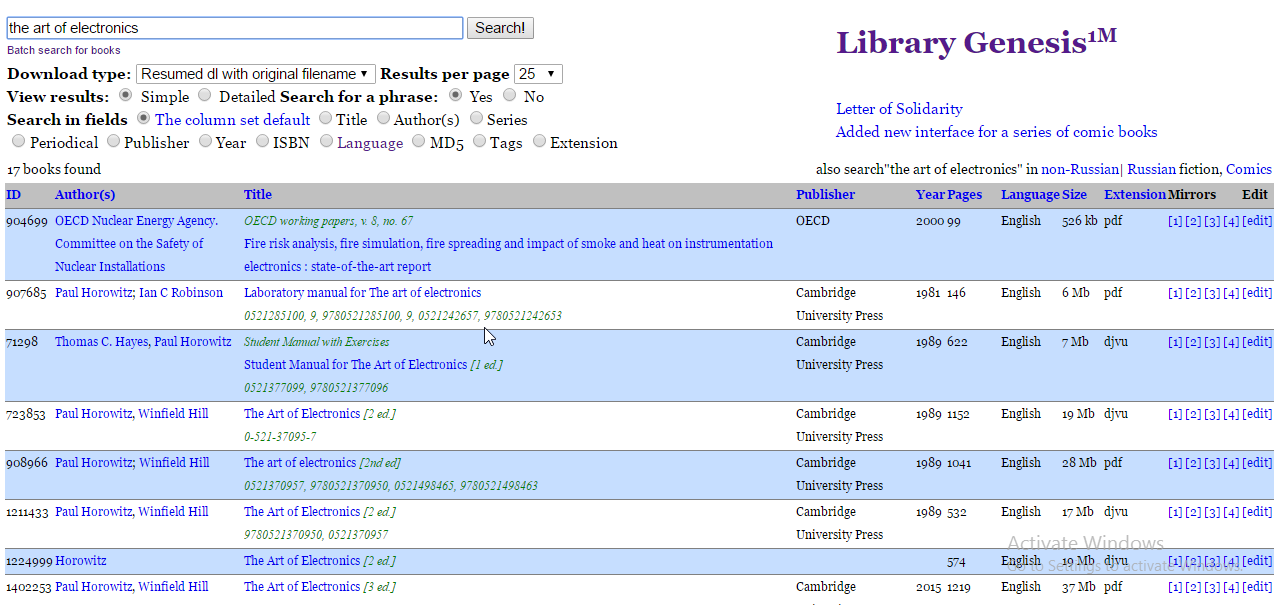This screenshot has width=1283, height=605.
Task: Select Year search field radio
Action: (204, 142)
